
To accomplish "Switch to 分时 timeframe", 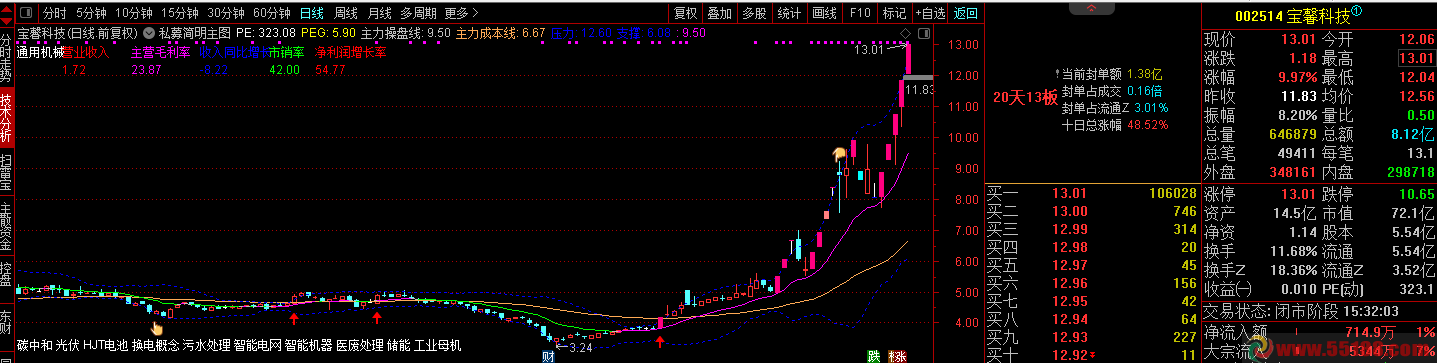I will coord(54,13).
